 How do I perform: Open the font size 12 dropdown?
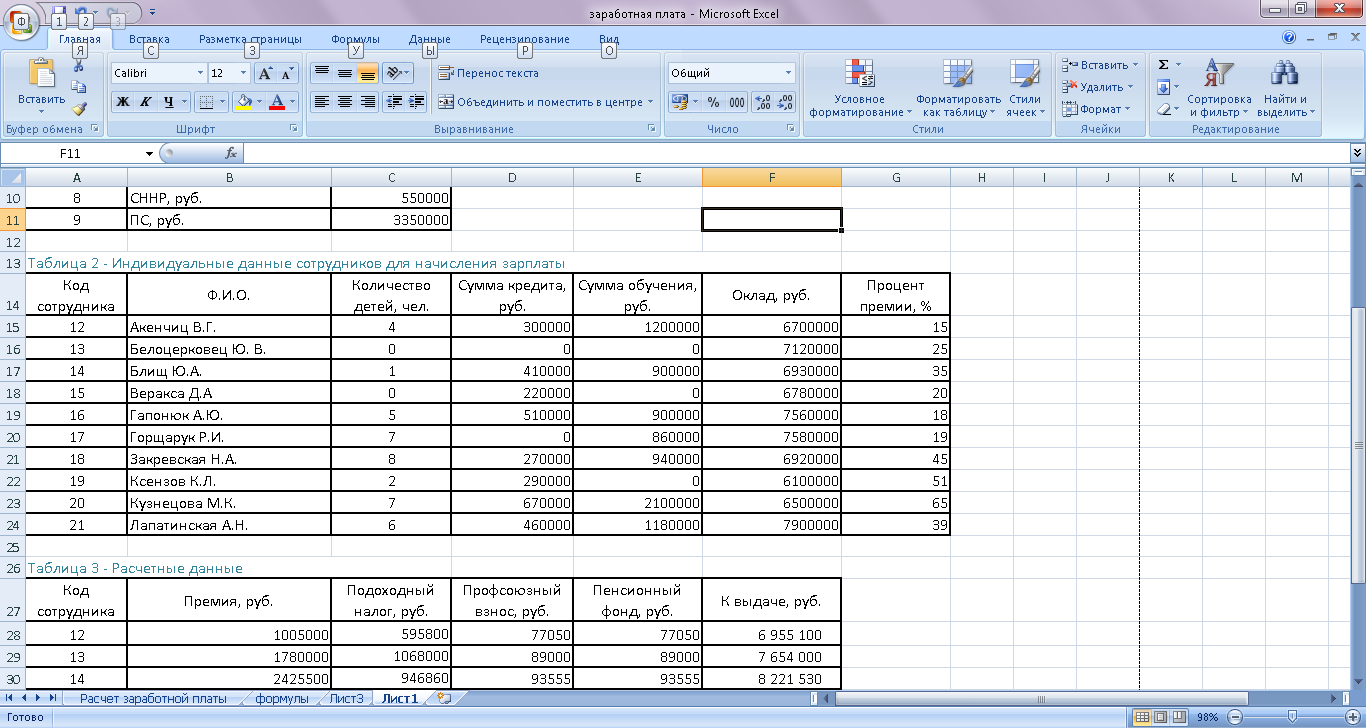coord(243,73)
